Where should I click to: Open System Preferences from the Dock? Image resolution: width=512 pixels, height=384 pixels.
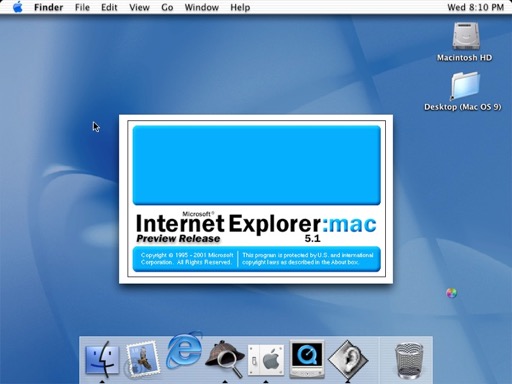click(266, 360)
